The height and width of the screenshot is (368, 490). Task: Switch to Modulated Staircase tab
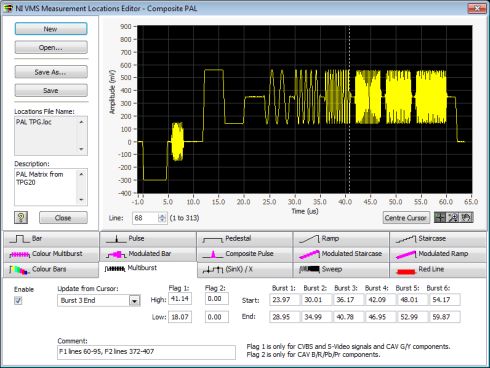pos(341,254)
